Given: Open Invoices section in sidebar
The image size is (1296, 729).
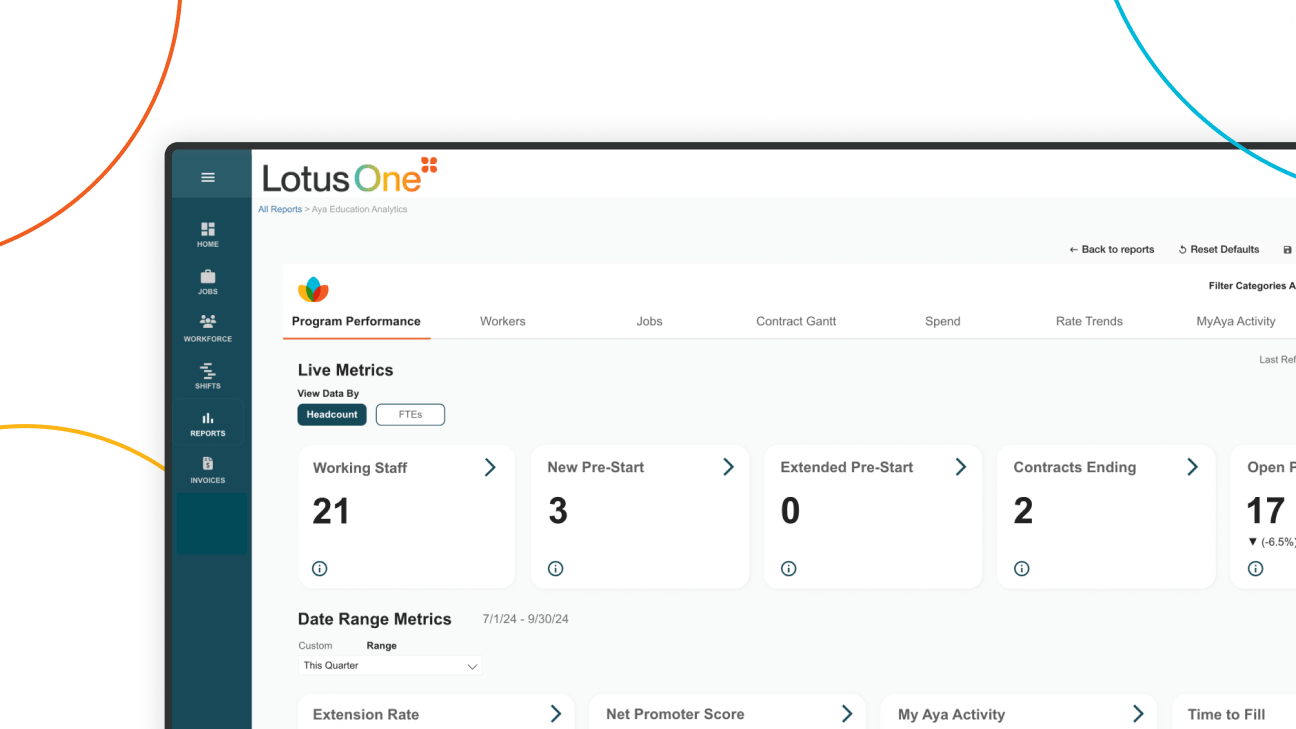Looking at the screenshot, I should click(208, 471).
